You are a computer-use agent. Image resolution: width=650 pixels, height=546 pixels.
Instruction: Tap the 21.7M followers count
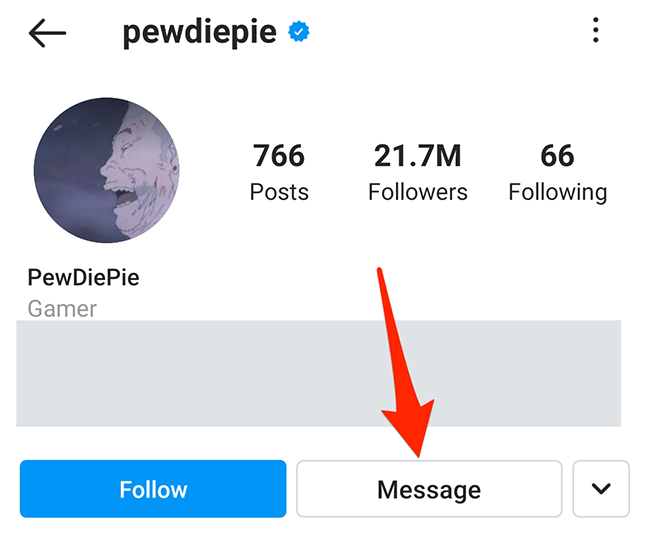click(417, 156)
